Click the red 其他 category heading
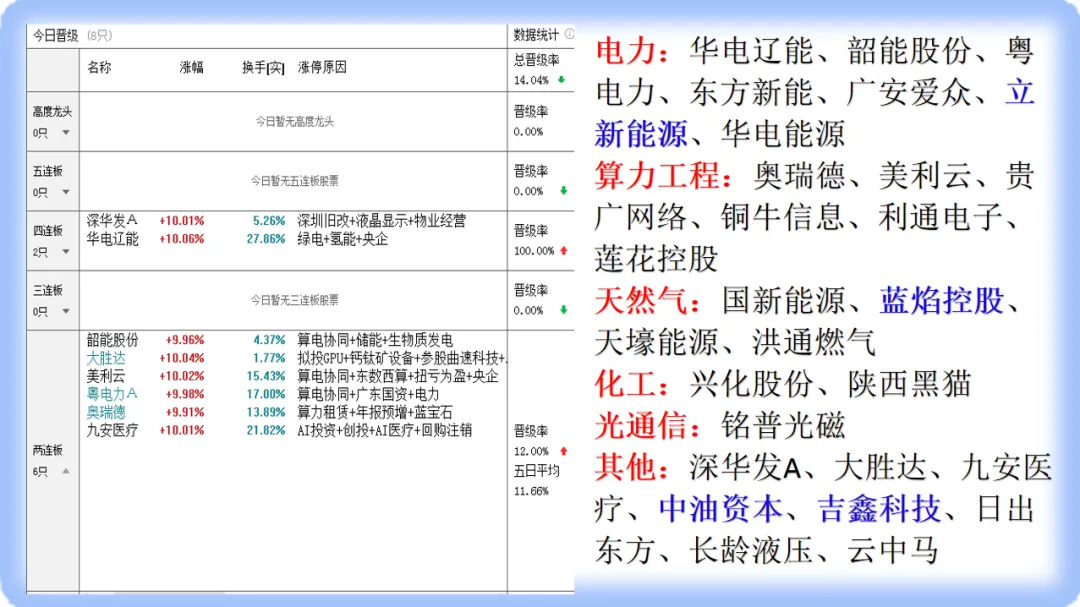Viewport: 1080px width, 607px height. coord(632,467)
